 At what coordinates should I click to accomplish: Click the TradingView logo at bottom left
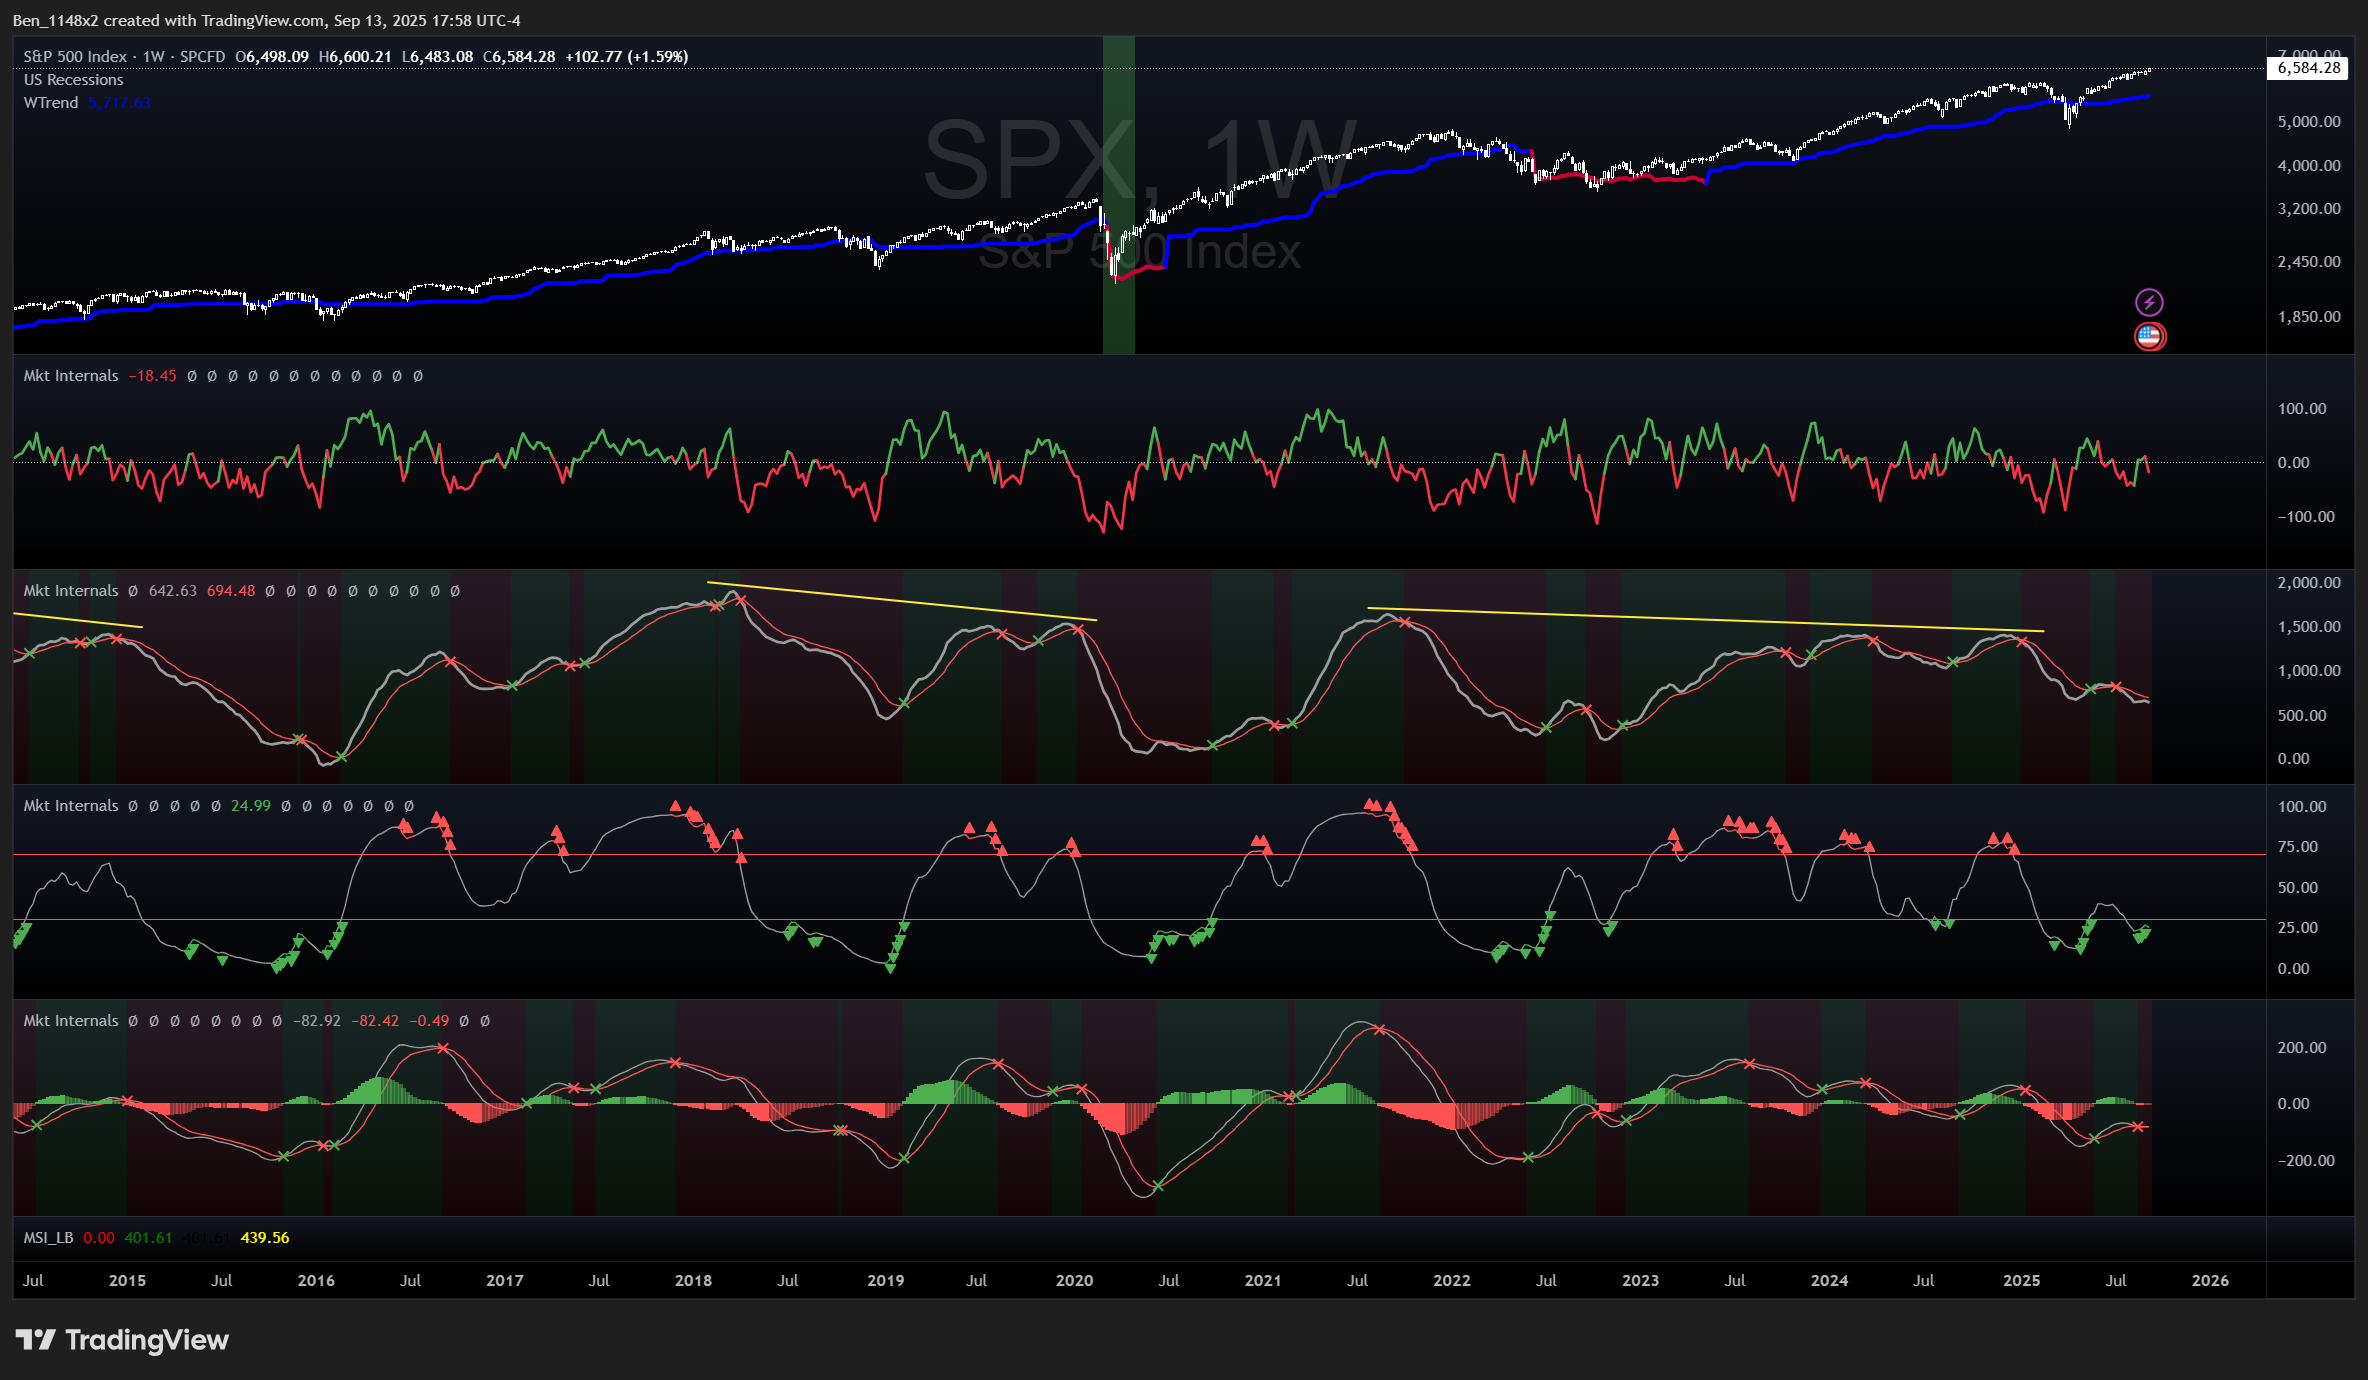[x=122, y=1340]
